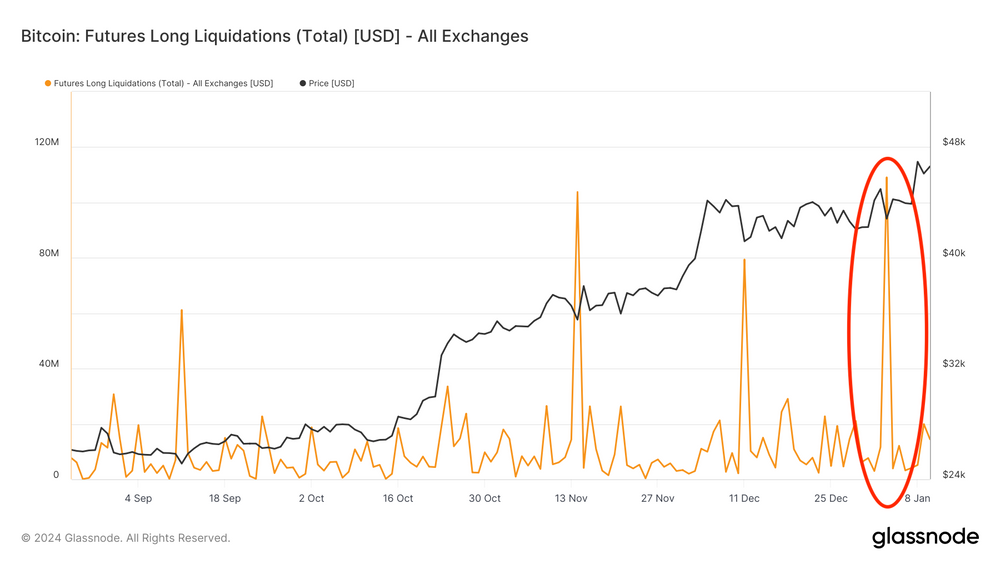Toggle the Futures Long Liquidations legend label
Image resolution: width=1000 pixels, height=563 pixels.
(163, 84)
